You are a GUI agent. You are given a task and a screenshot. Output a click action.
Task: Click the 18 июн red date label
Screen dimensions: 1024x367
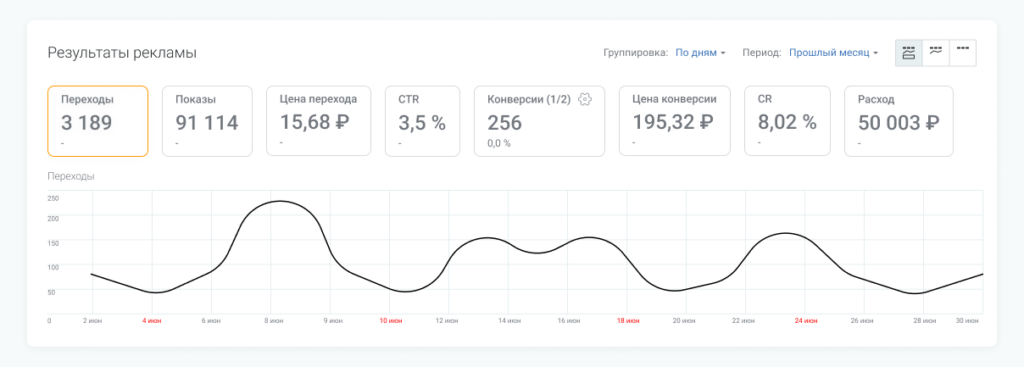(627, 321)
